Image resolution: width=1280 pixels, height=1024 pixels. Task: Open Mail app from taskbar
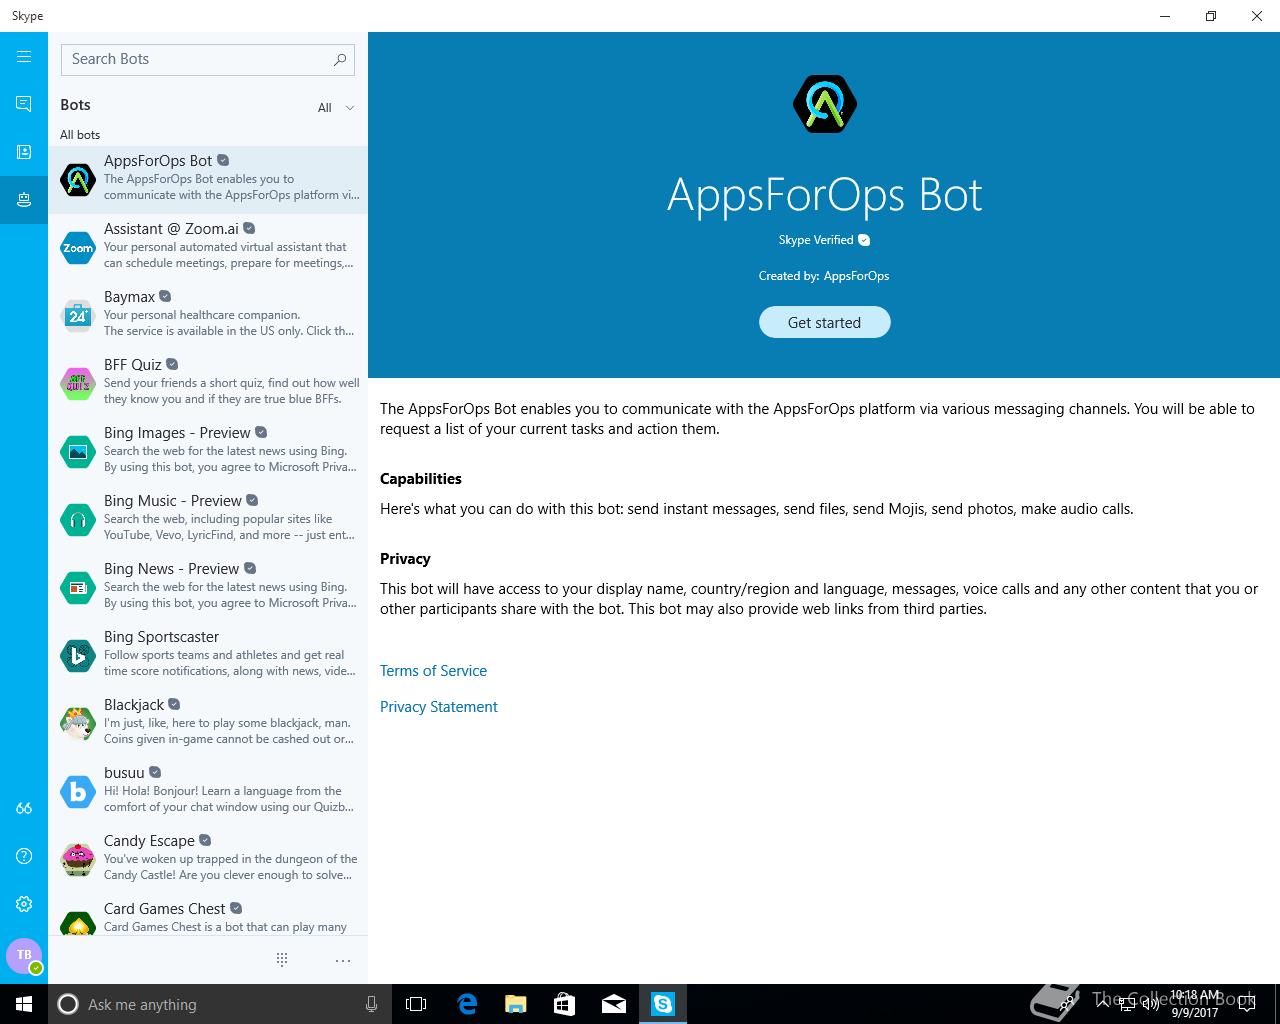click(614, 1004)
